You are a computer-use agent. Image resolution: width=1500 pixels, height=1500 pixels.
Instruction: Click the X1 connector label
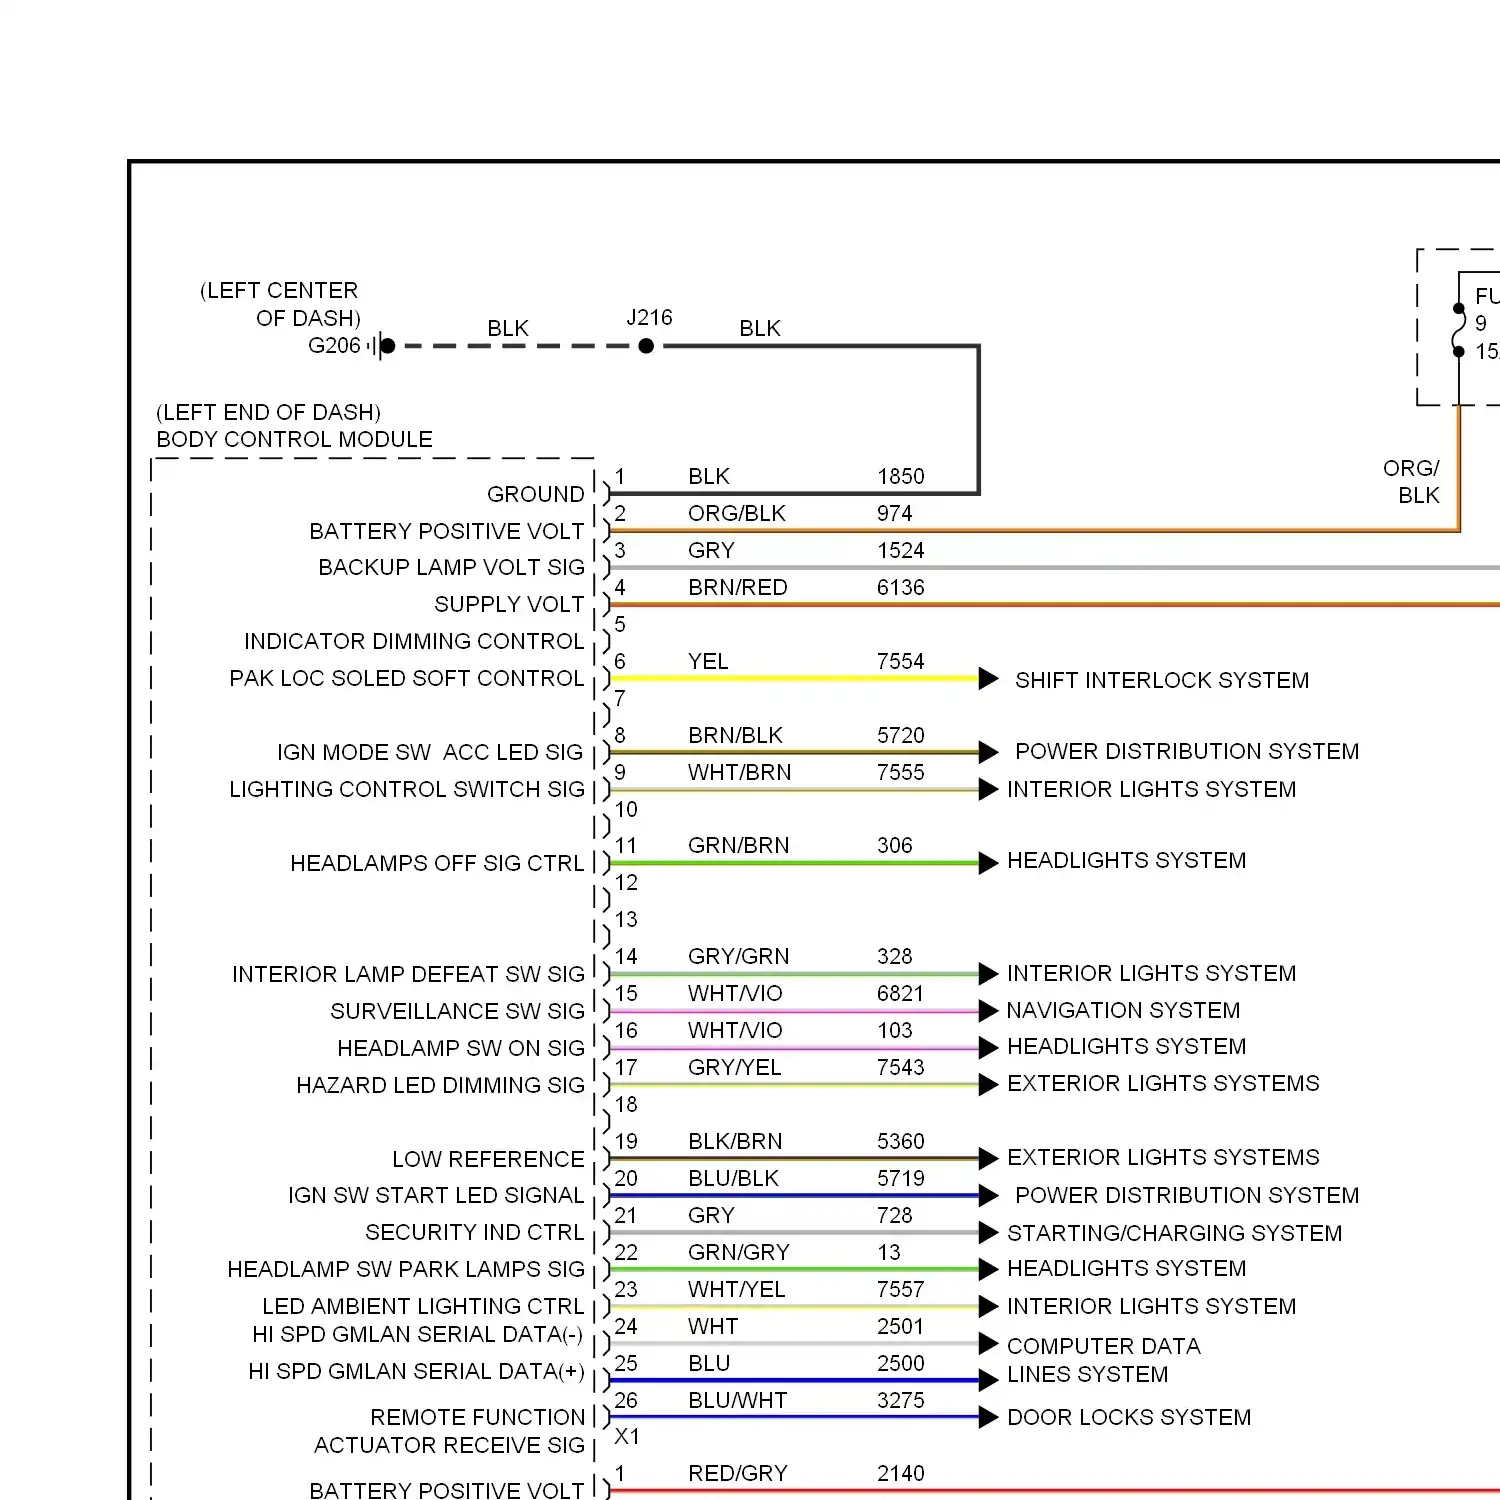[627, 1436]
